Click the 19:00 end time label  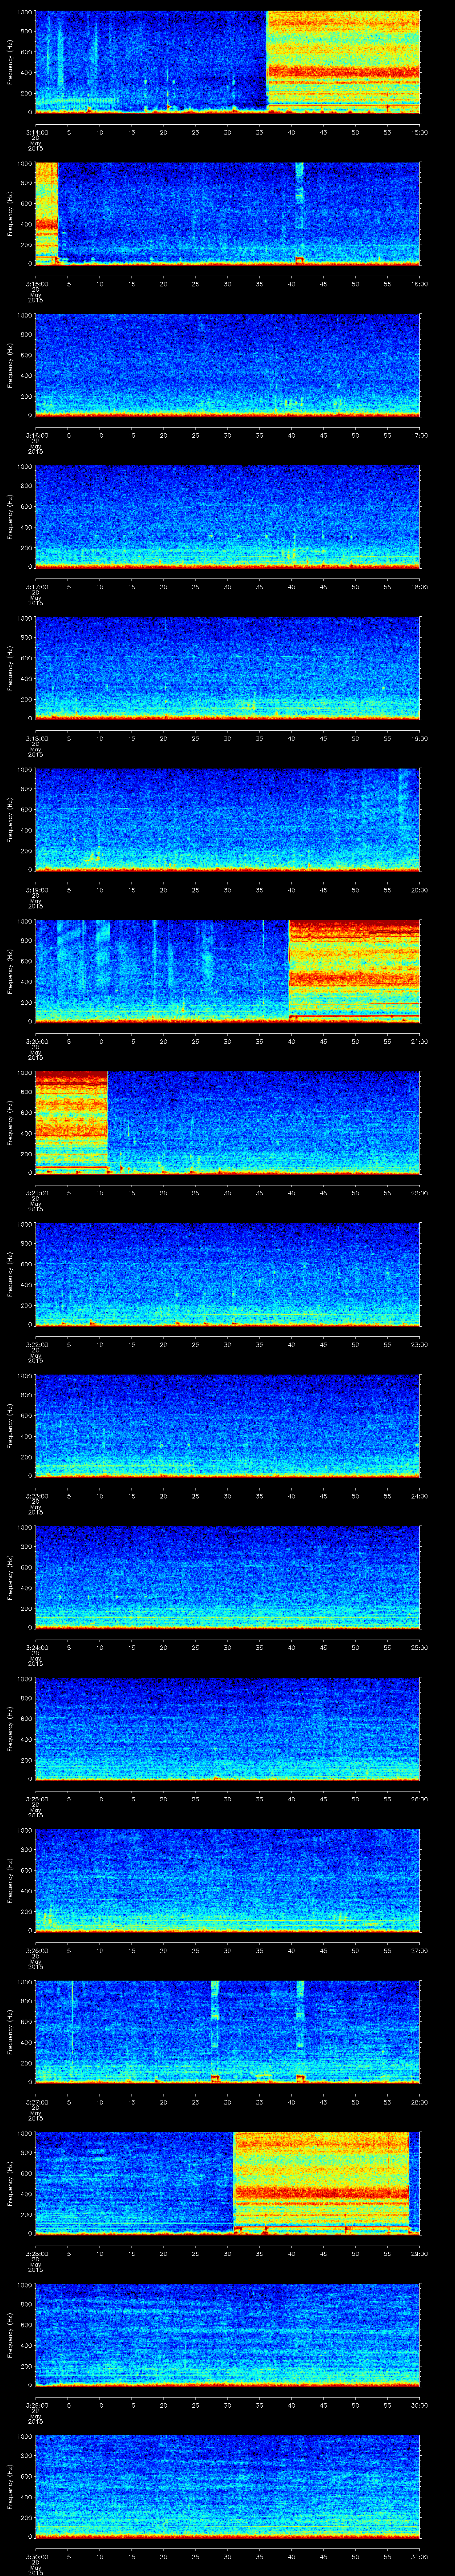[419, 738]
